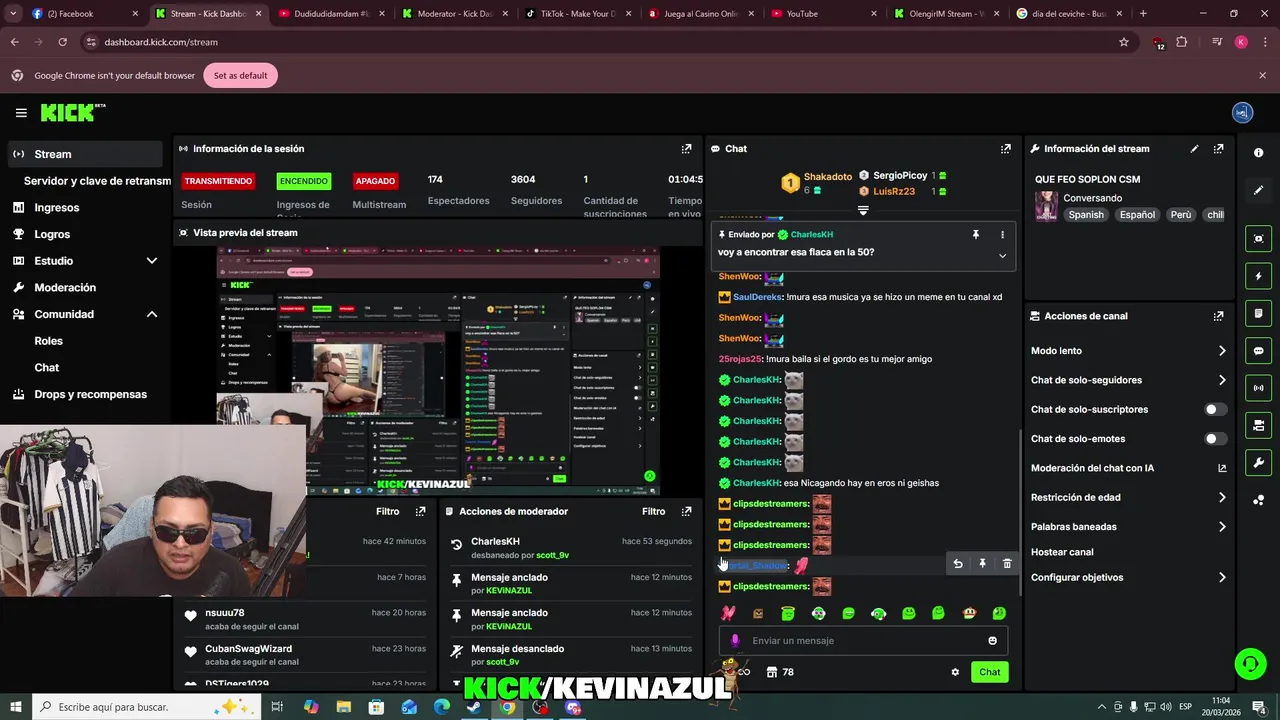Click the pencil icon in right sidebar

pyautogui.click(x=1259, y=190)
